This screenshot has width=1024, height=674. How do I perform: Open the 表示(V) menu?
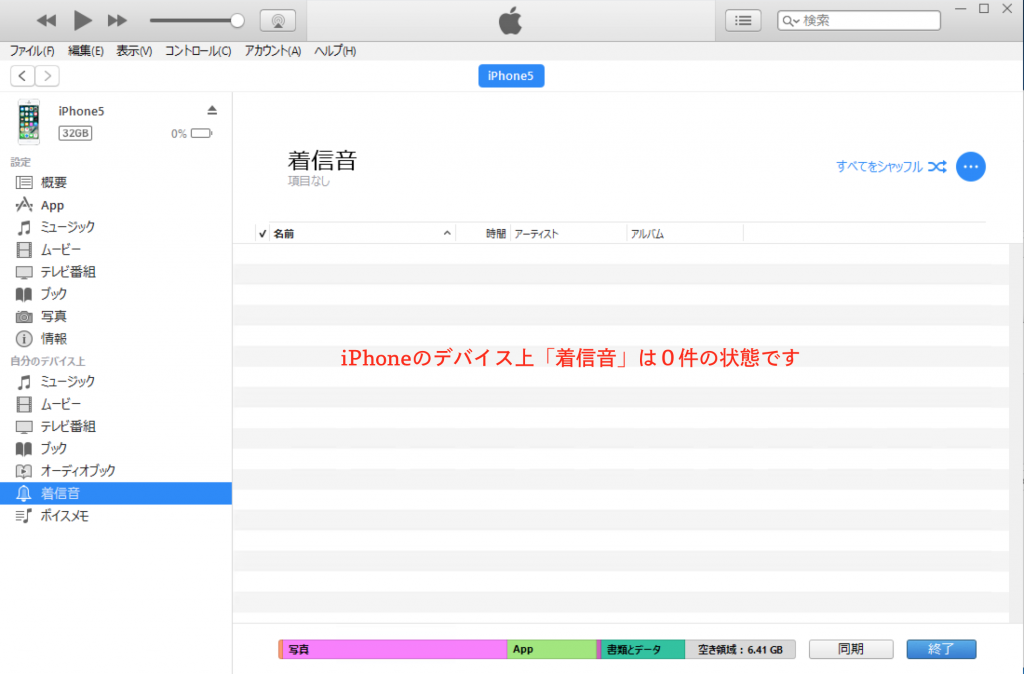[134, 51]
